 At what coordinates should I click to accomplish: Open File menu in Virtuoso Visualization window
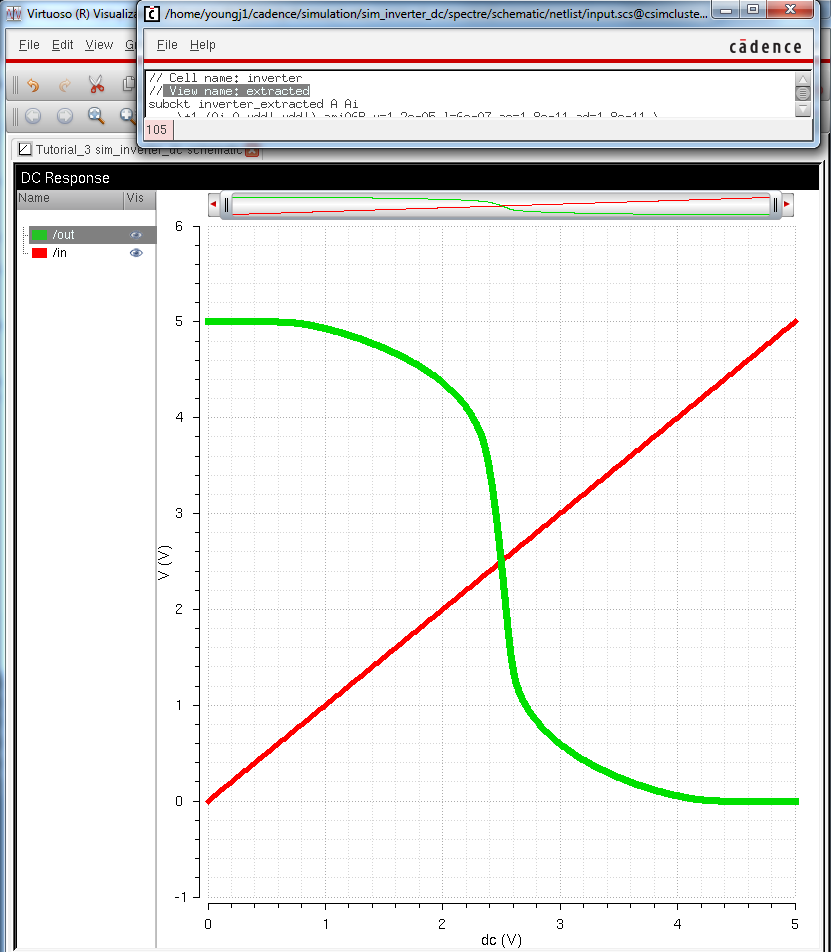[x=29, y=45]
